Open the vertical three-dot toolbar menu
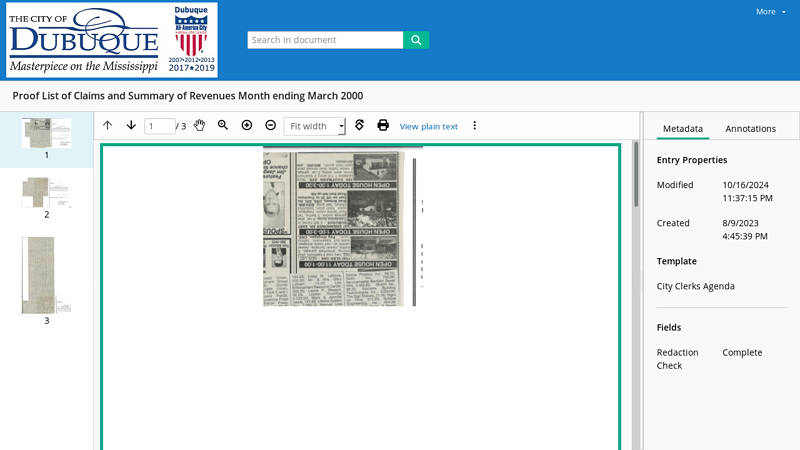 (475, 126)
